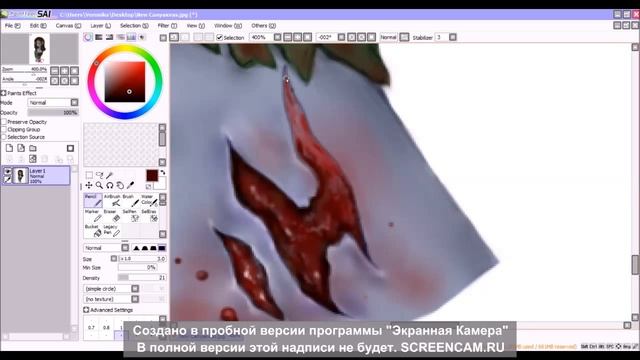The height and width of the screenshot is (360, 640).
Task: Enable Clipping Group checkbox
Action: point(4,129)
